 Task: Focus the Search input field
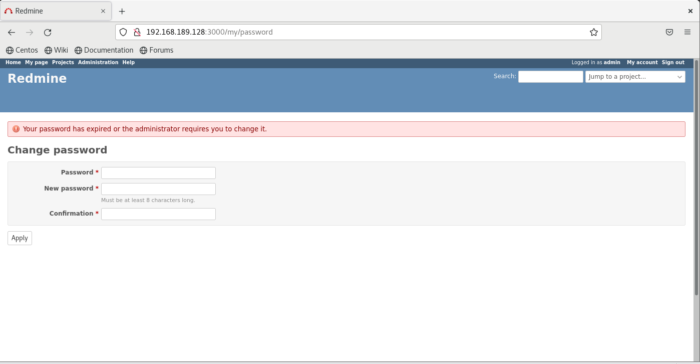[x=550, y=77]
